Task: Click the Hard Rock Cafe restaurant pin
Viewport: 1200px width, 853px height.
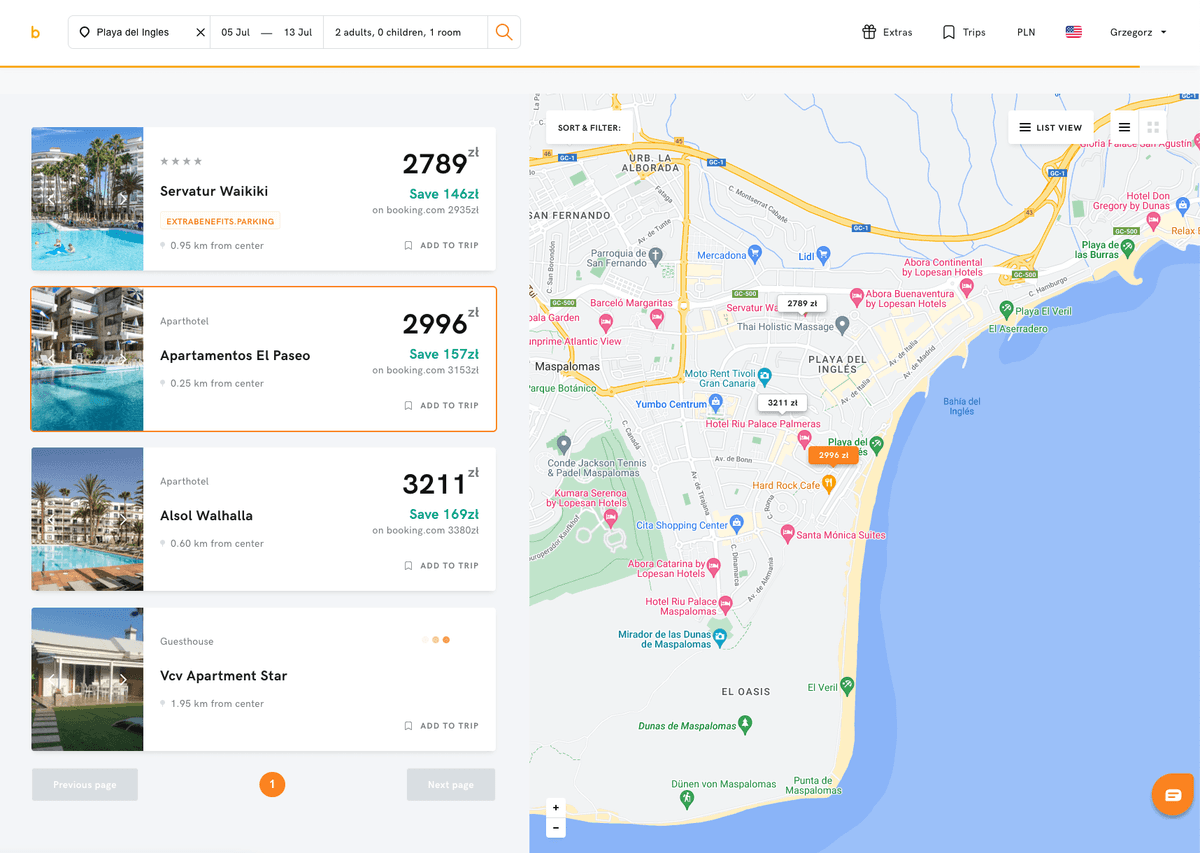Action: (x=829, y=484)
